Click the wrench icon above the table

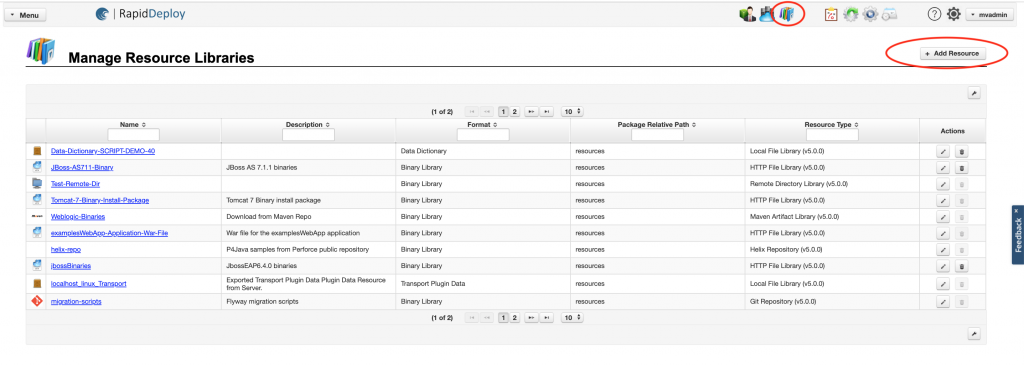(974, 93)
